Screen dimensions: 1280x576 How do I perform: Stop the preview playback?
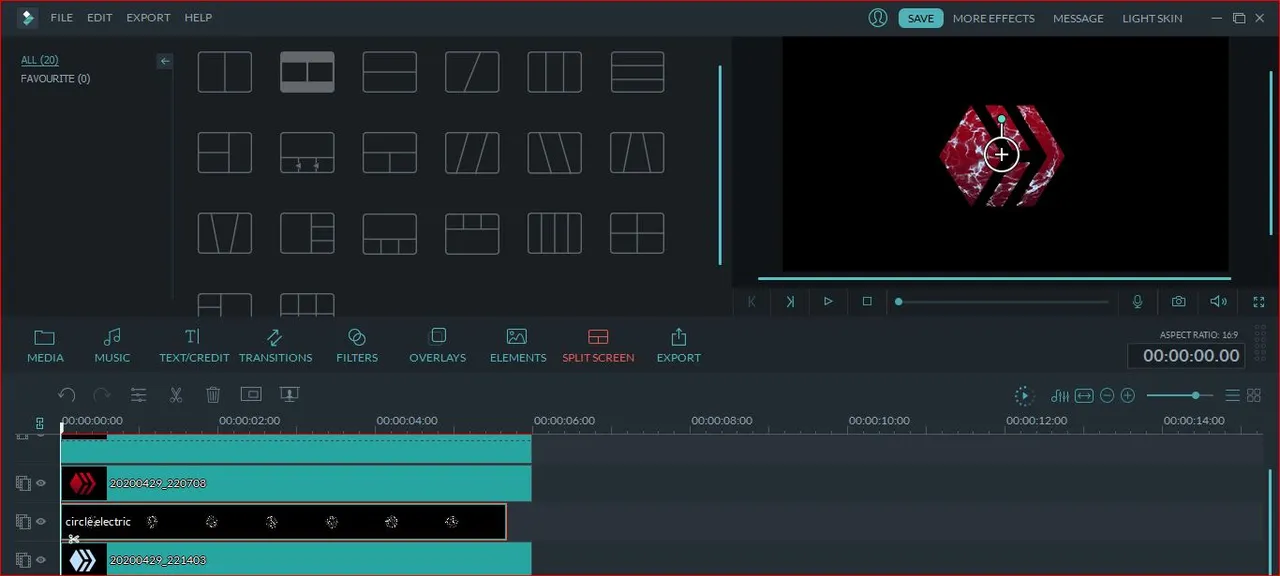tap(867, 301)
